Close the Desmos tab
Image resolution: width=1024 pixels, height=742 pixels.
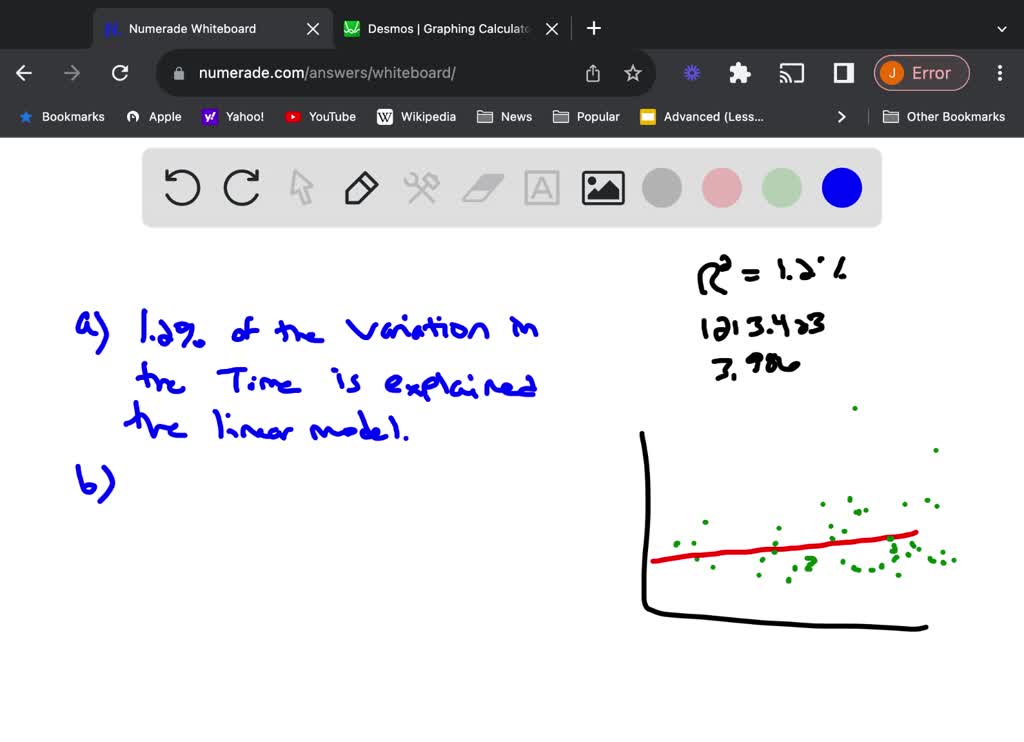coord(552,29)
